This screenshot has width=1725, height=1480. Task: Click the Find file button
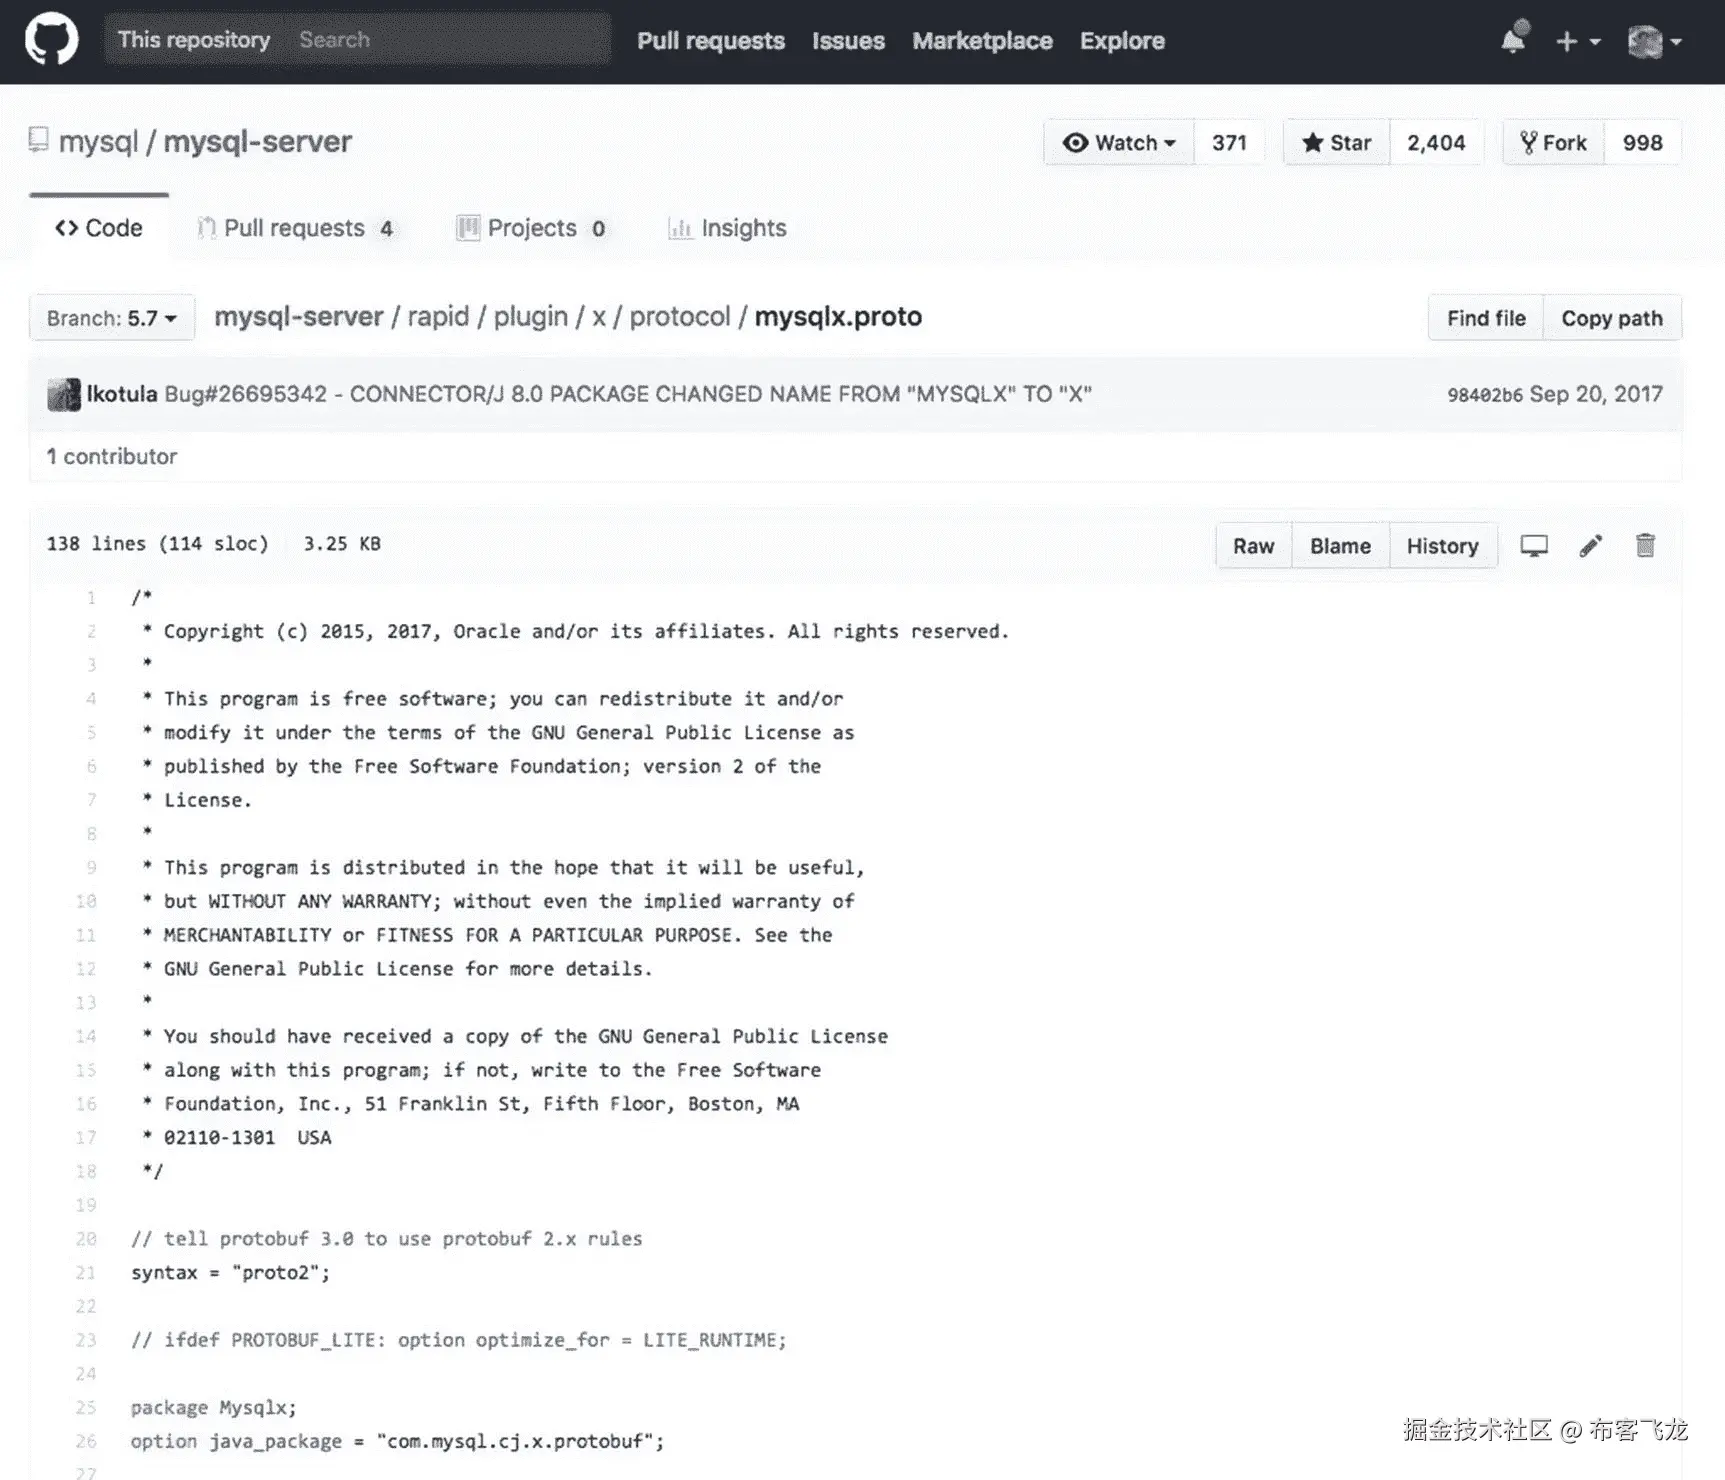(1486, 318)
